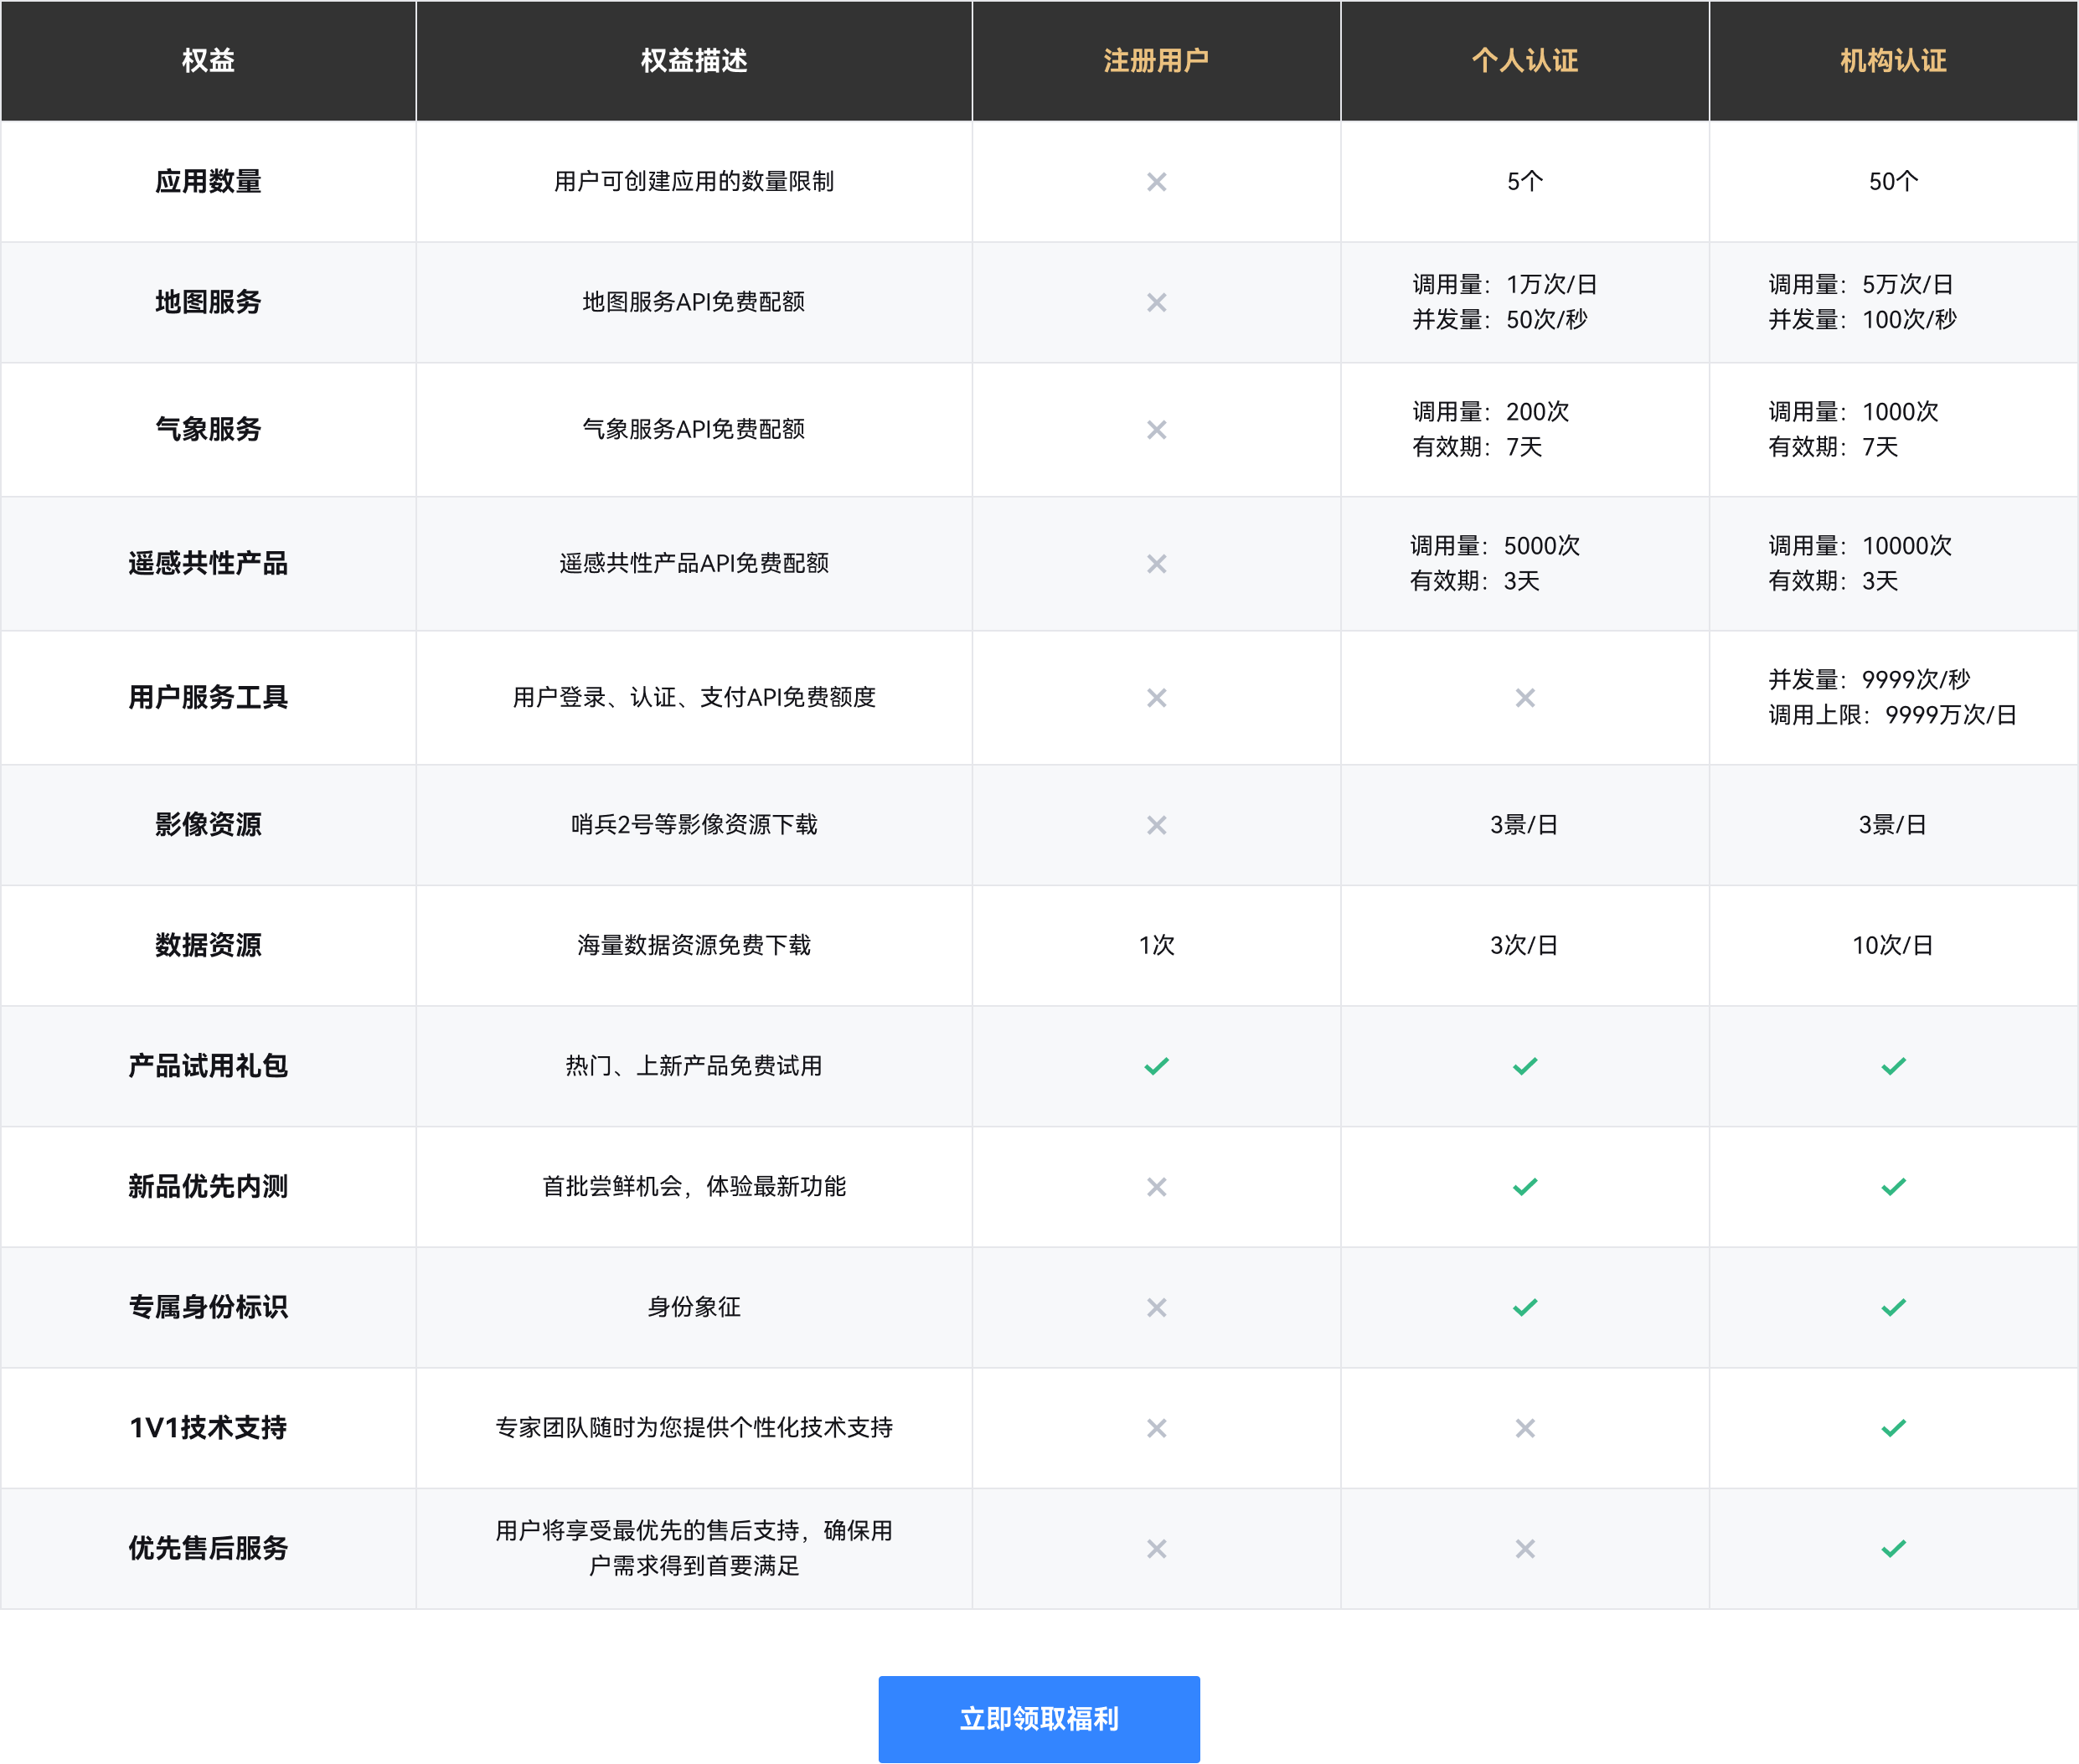Select the 个人认证 column header

tap(1524, 61)
